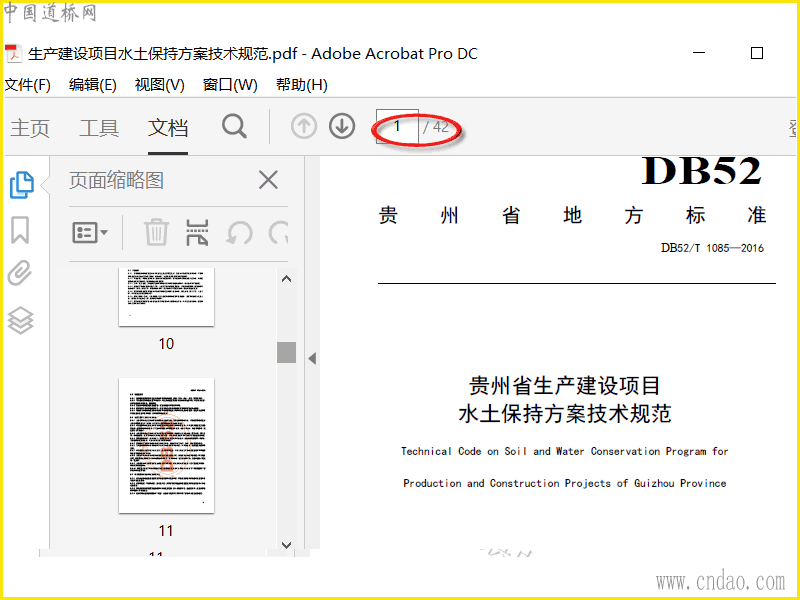Open the page thumbnails sidebar icon
The width and height of the screenshot is (800, 600).
[x=22, y=185]
